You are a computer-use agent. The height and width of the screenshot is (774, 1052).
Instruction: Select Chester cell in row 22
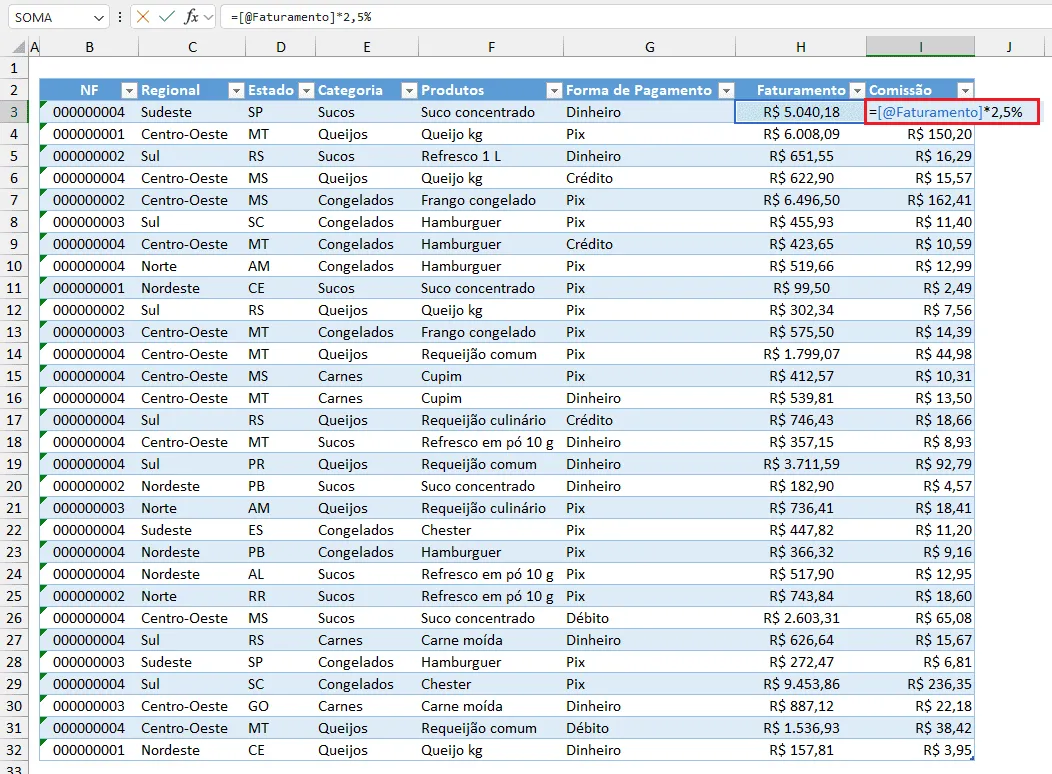(491, 530)
